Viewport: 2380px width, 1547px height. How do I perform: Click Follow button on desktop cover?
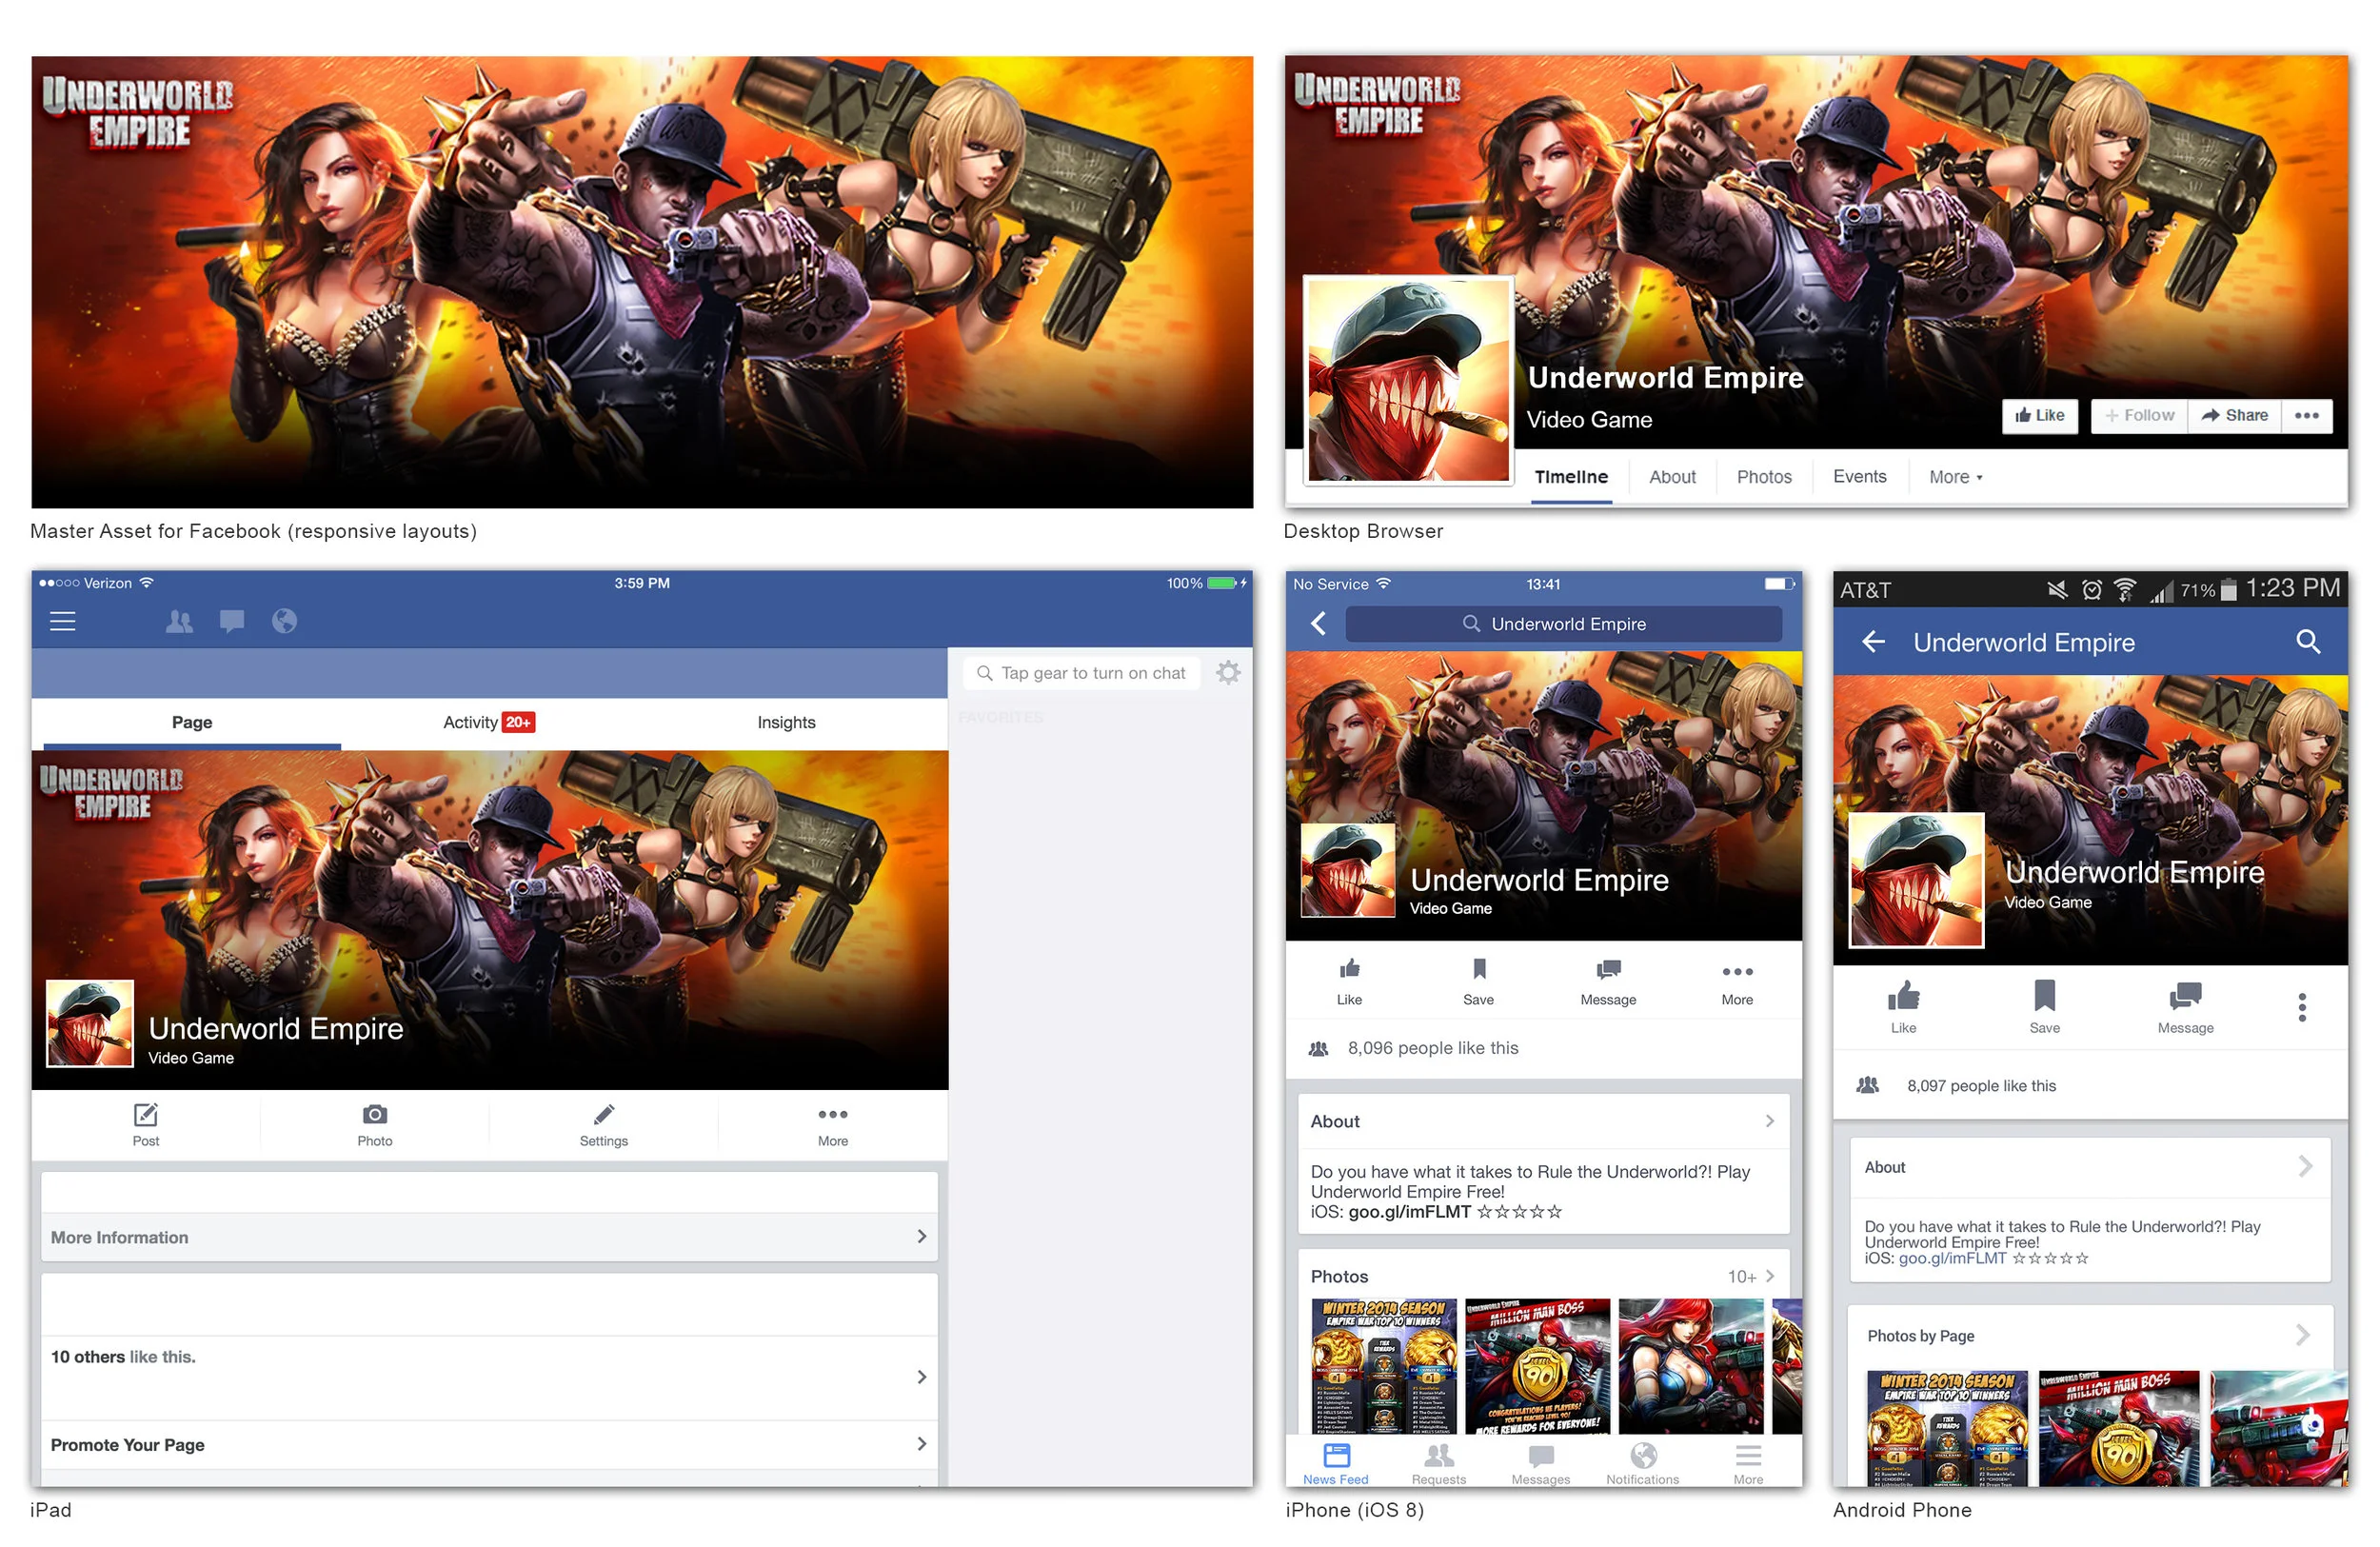(2139, 415)
